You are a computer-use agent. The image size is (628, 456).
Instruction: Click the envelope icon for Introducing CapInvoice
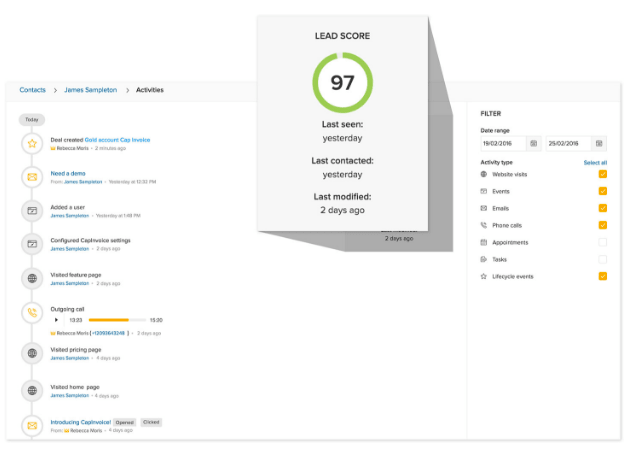[x=32, y=426]
